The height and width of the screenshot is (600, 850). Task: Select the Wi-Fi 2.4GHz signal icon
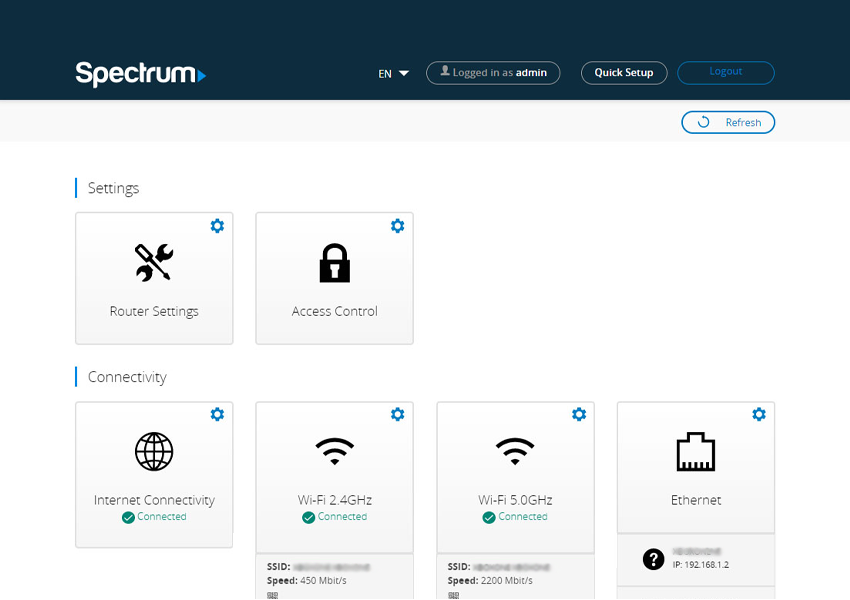tap(334, 451)
